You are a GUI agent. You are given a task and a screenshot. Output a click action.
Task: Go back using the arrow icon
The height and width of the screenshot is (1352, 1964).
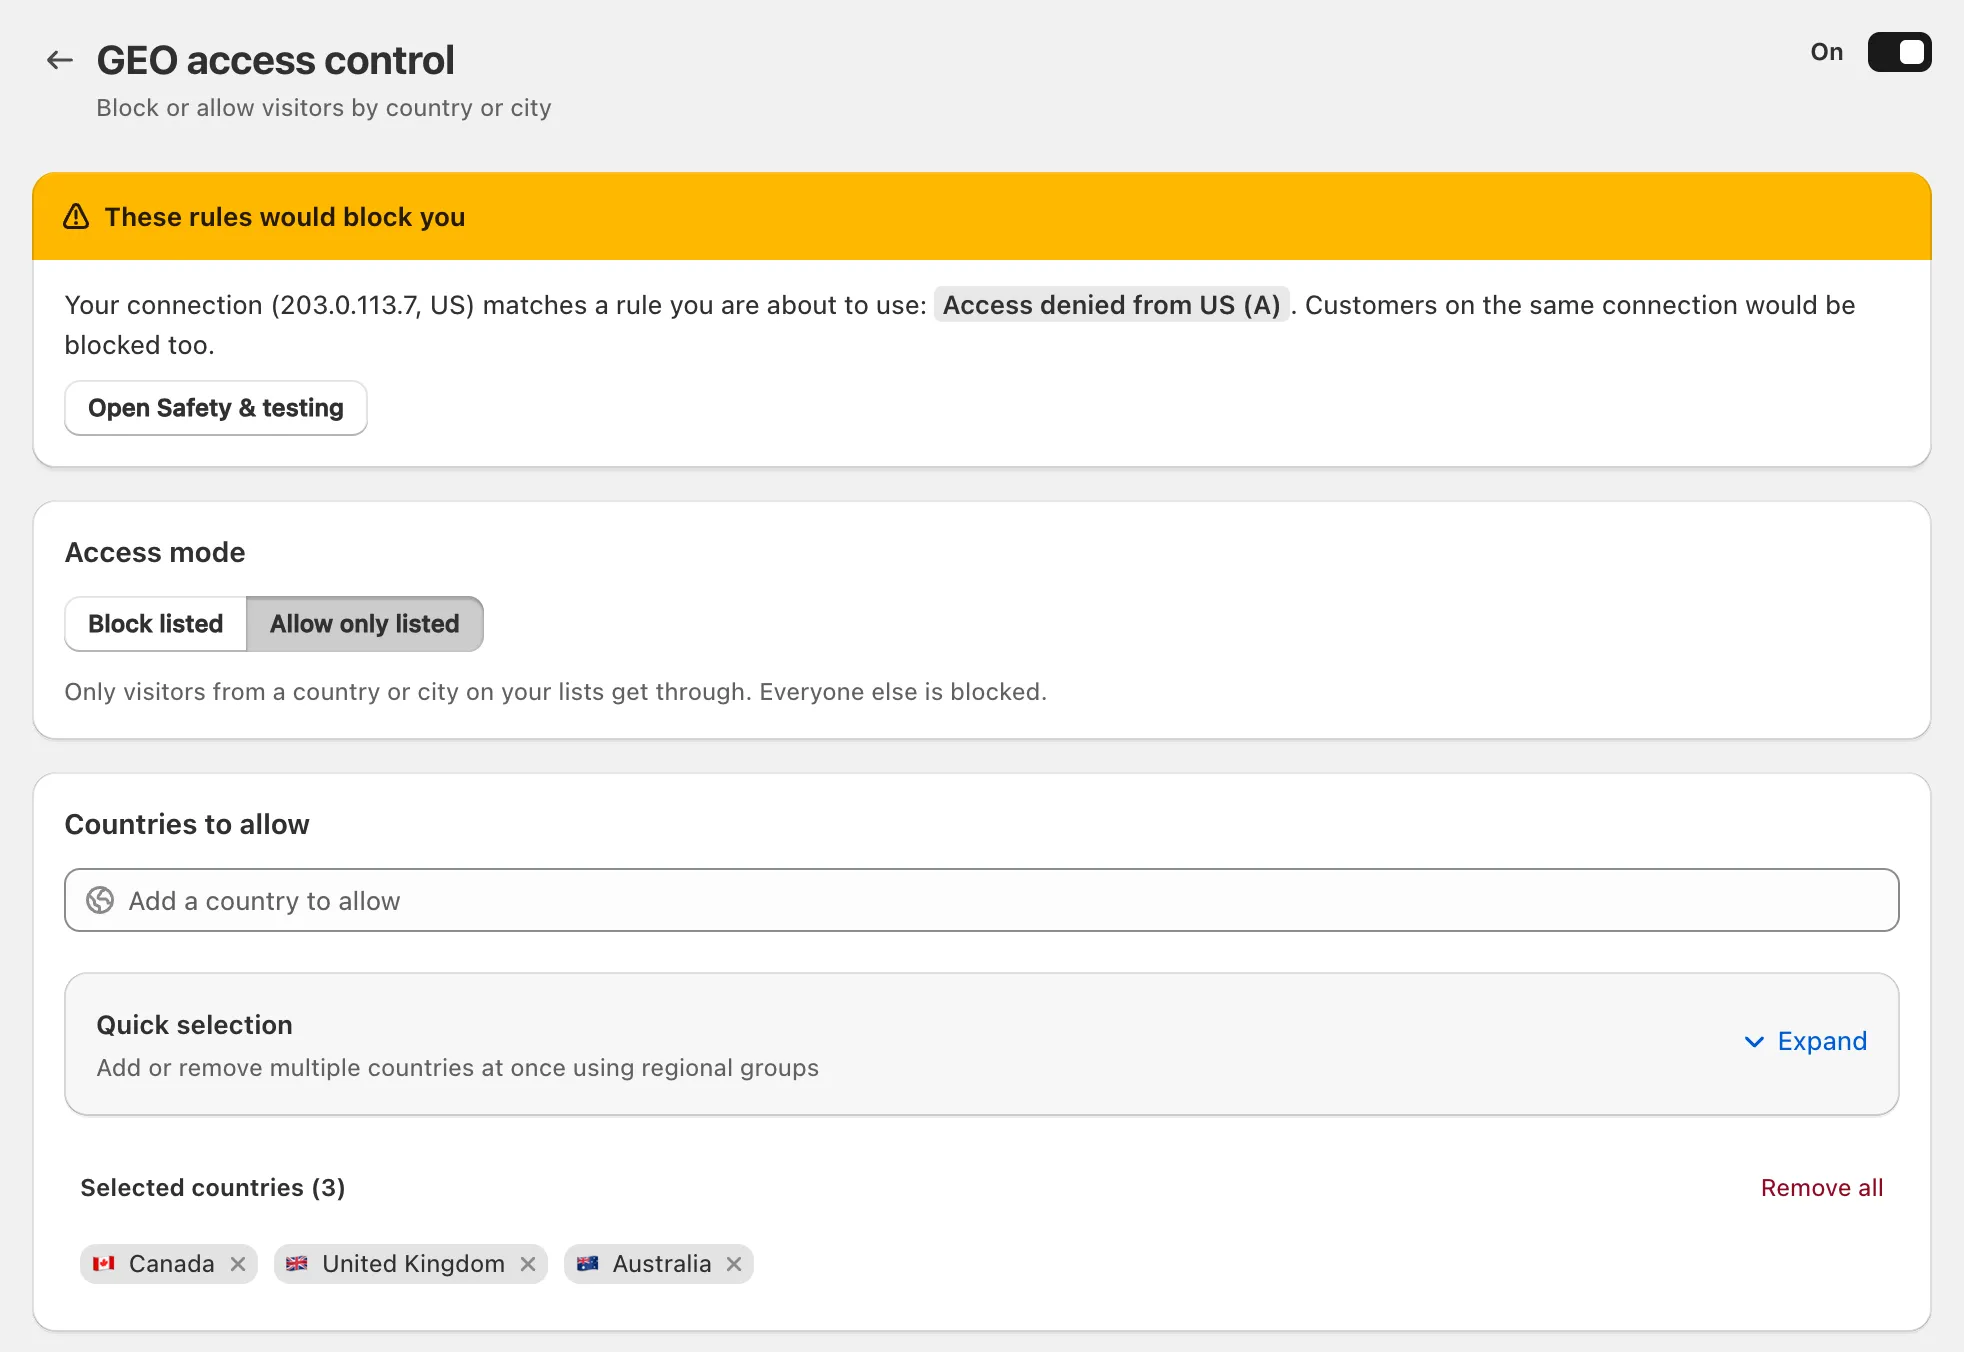point(60,60)
